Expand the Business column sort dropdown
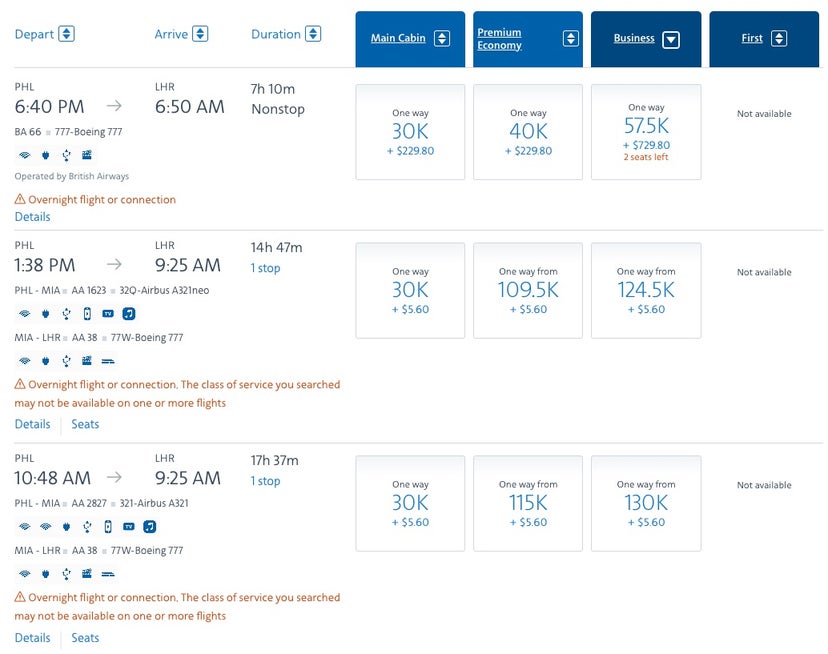828x654 pixels. pyautogui.click(x=672, y=39)
